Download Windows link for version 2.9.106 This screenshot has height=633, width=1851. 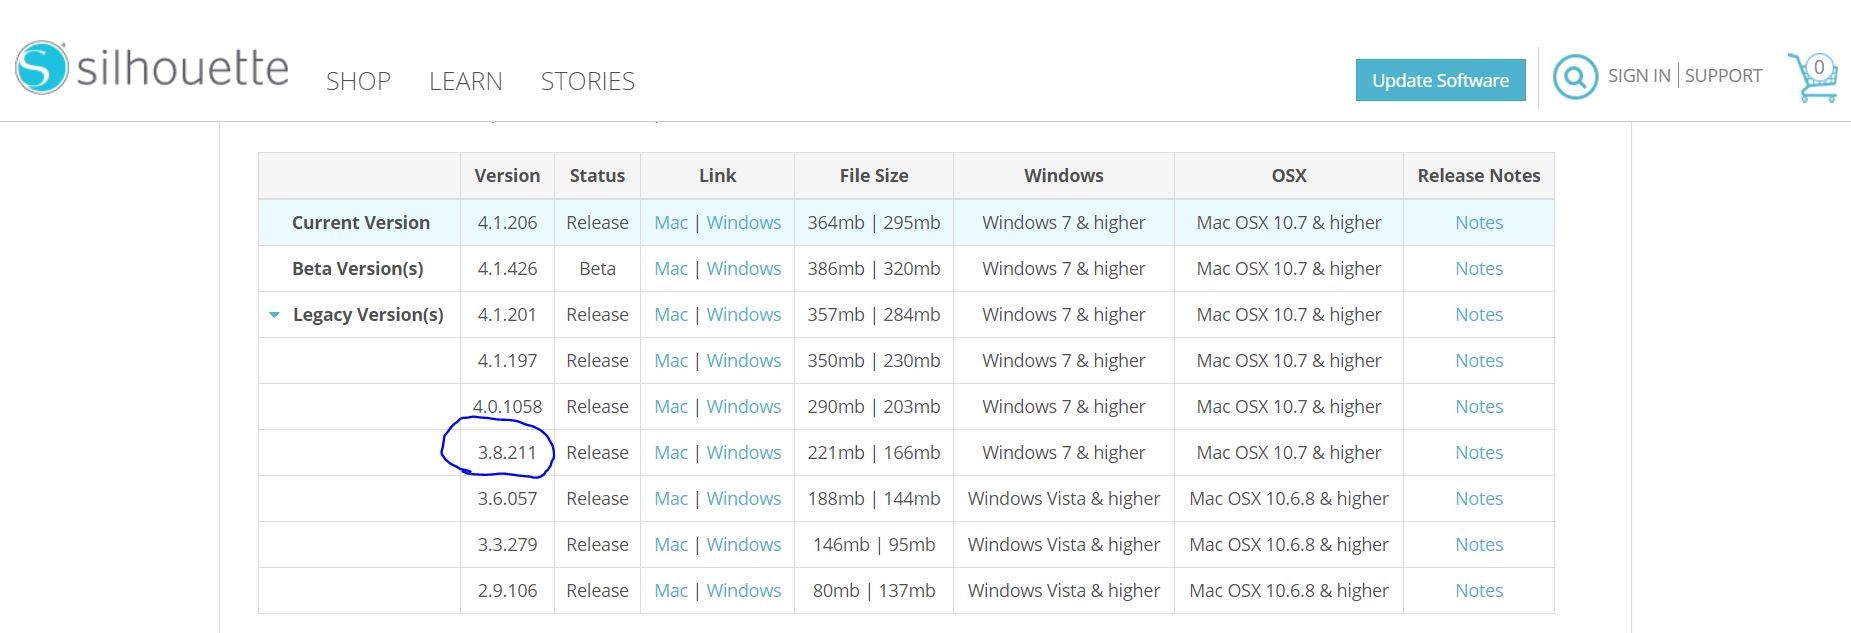tap(744, 591)
